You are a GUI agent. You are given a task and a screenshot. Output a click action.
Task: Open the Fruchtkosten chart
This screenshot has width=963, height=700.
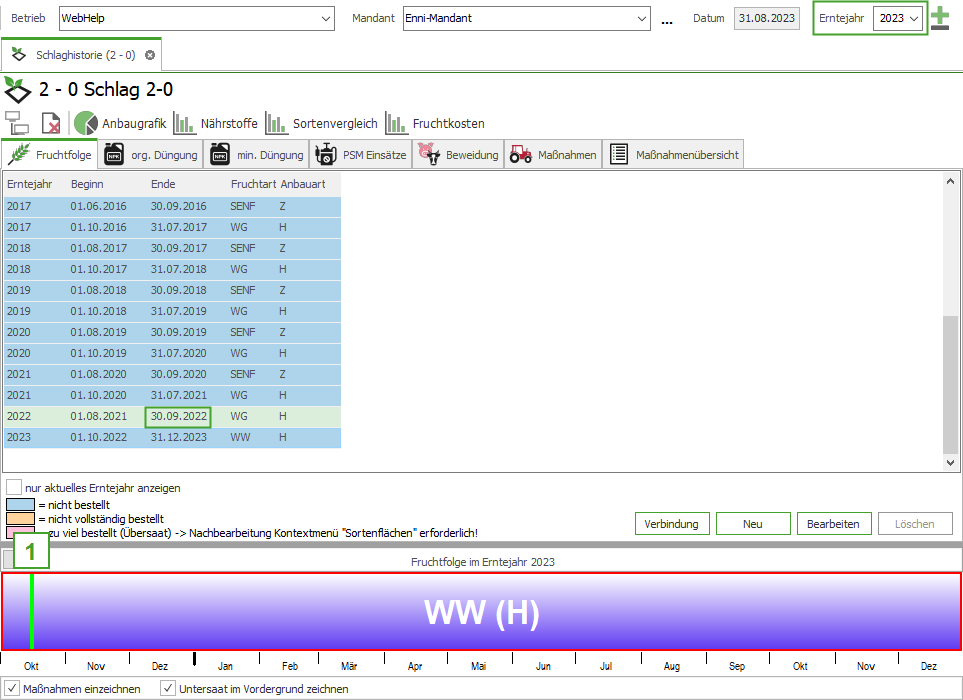pyautogui.click(x=435, y=123)
